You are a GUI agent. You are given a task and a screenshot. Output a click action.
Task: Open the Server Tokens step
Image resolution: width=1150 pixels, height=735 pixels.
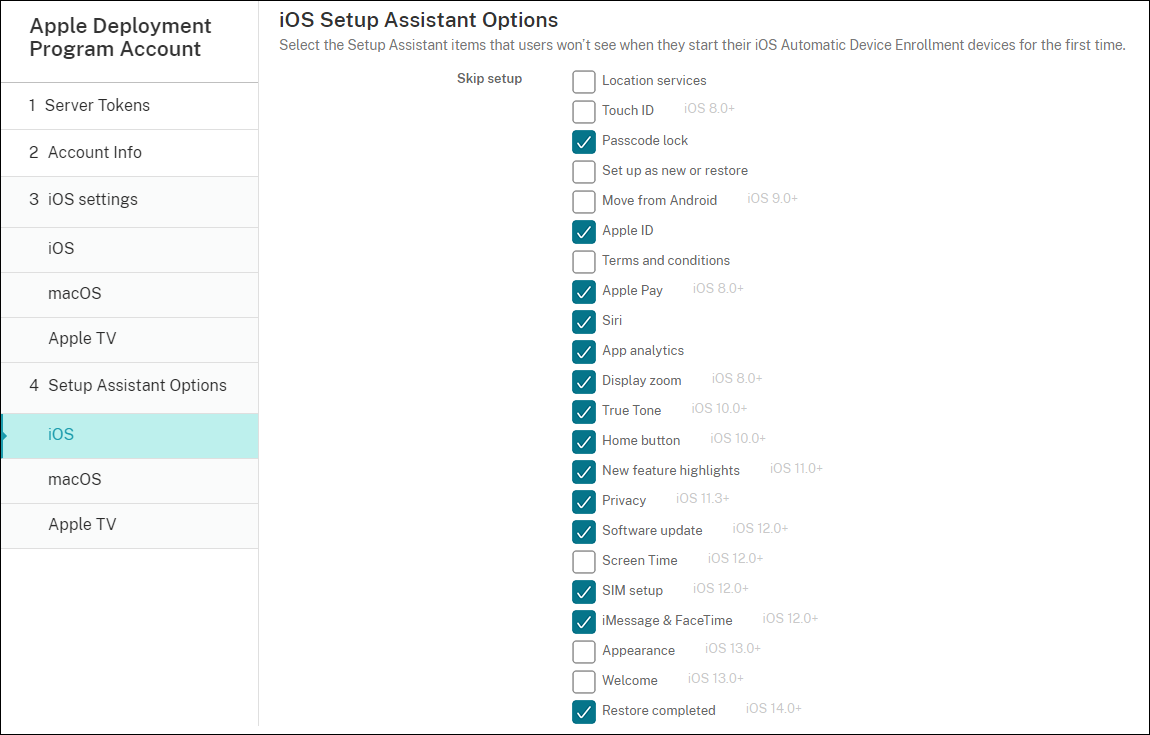tap(97, 106)
